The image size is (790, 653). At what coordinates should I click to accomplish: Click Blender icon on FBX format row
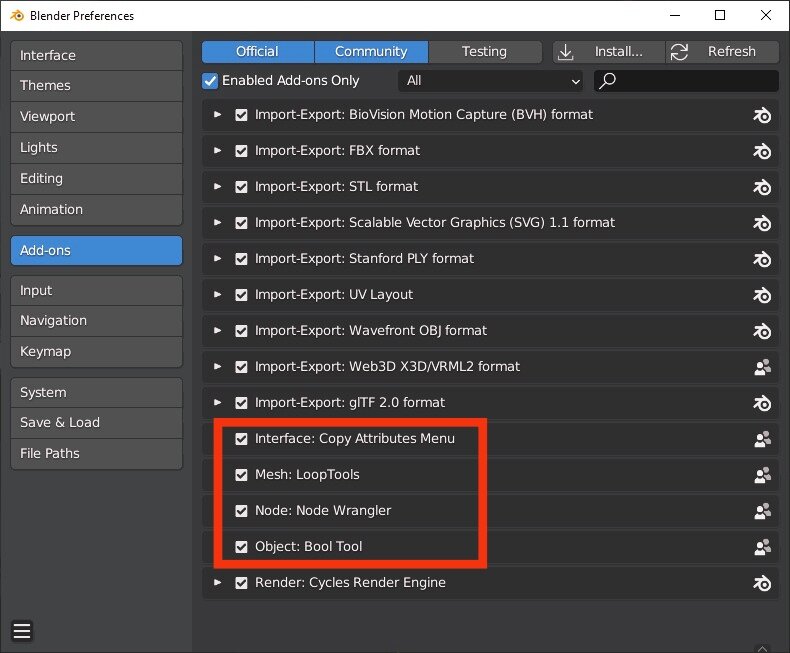click(x=762, y=151)
